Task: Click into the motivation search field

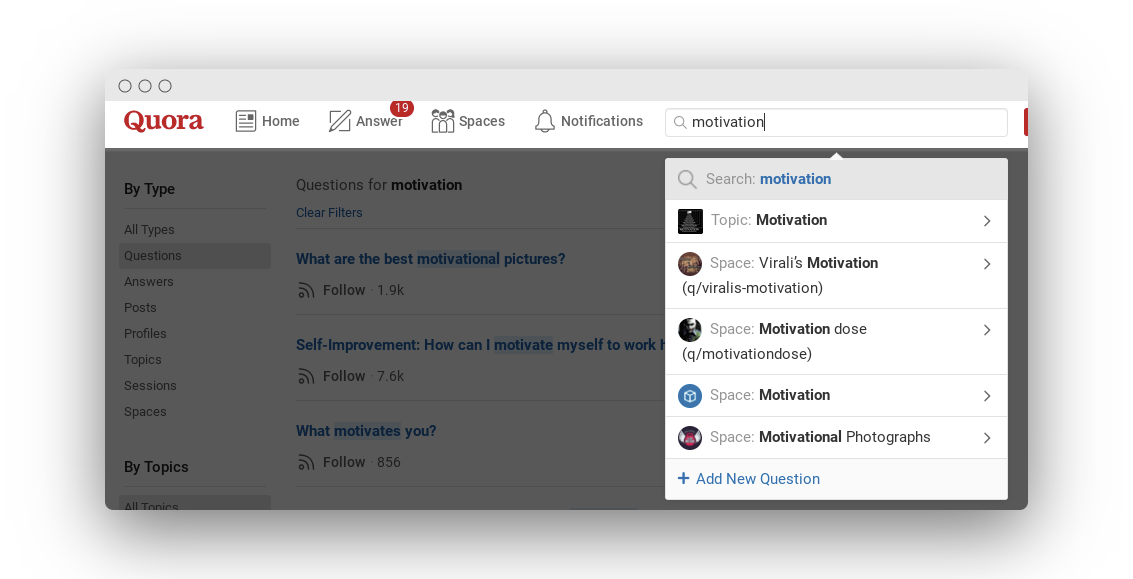Action: (836, 122)
